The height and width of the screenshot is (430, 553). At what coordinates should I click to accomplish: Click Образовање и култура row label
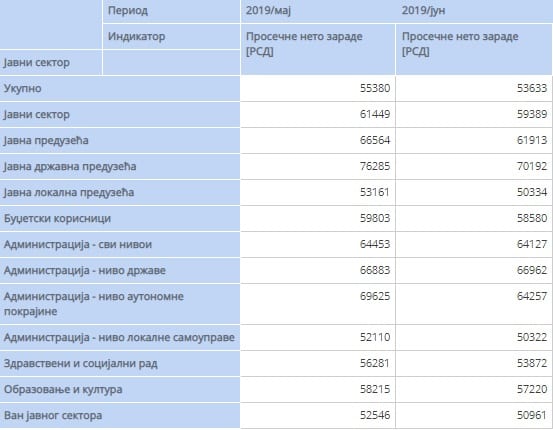pyautogui.click(x=120, y=389)
